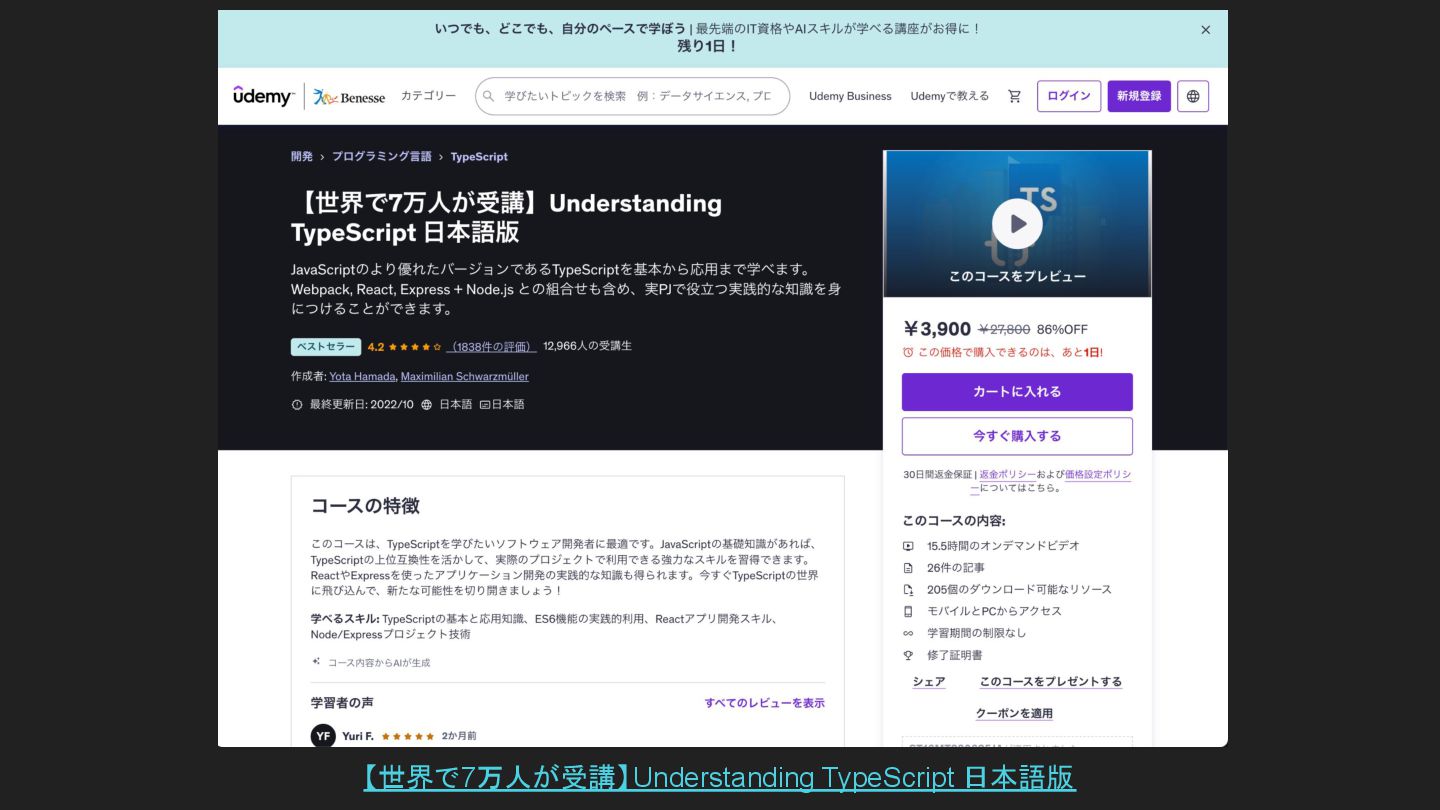Click the 学習者の声 heading
The height and width of the screenshot is (810, 1440).
click(x=342, y=703)
